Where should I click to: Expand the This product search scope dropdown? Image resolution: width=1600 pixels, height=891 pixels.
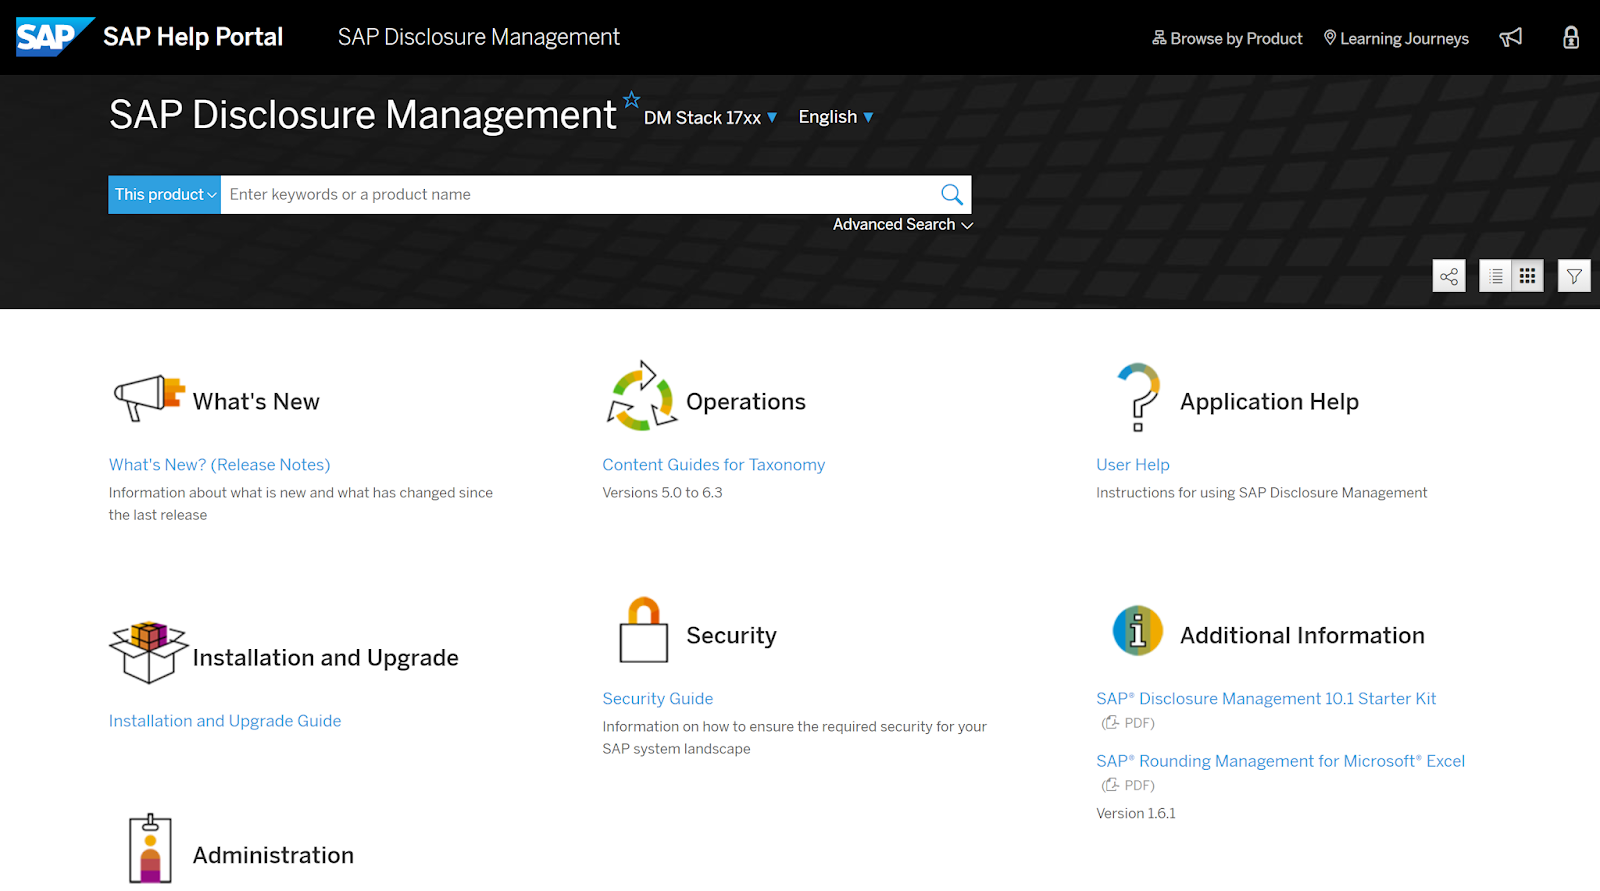click(165, 195)
